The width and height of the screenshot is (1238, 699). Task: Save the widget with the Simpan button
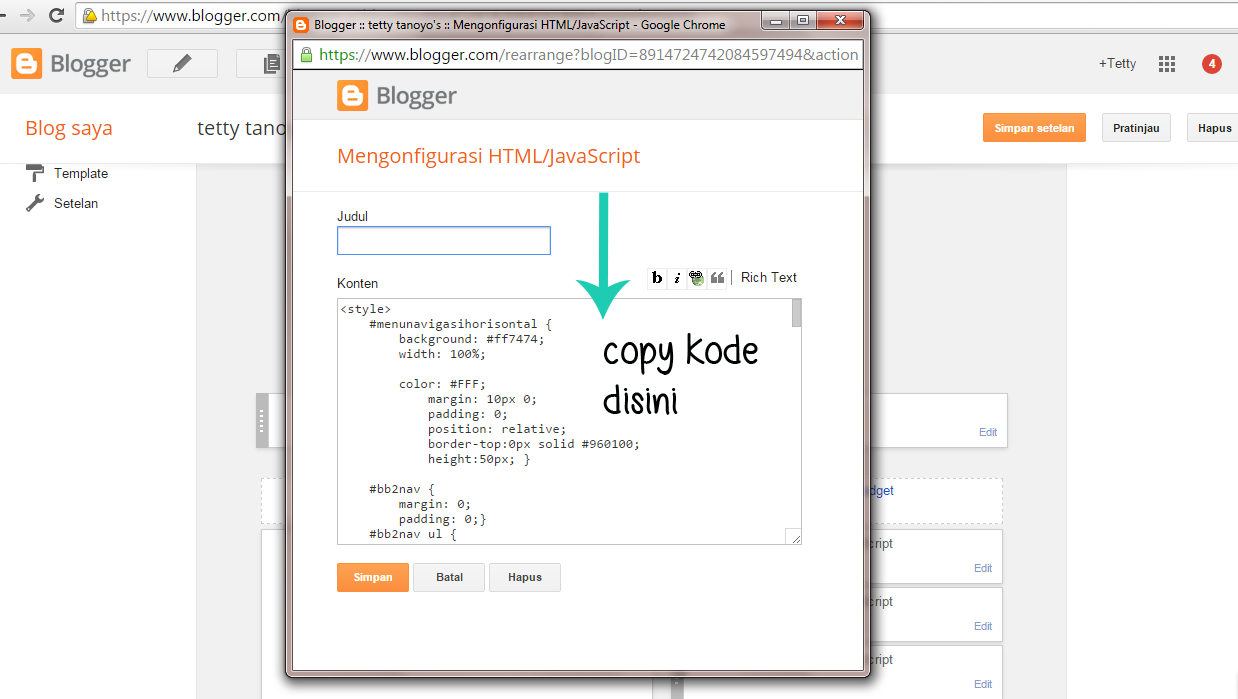(x=373, y=577)
